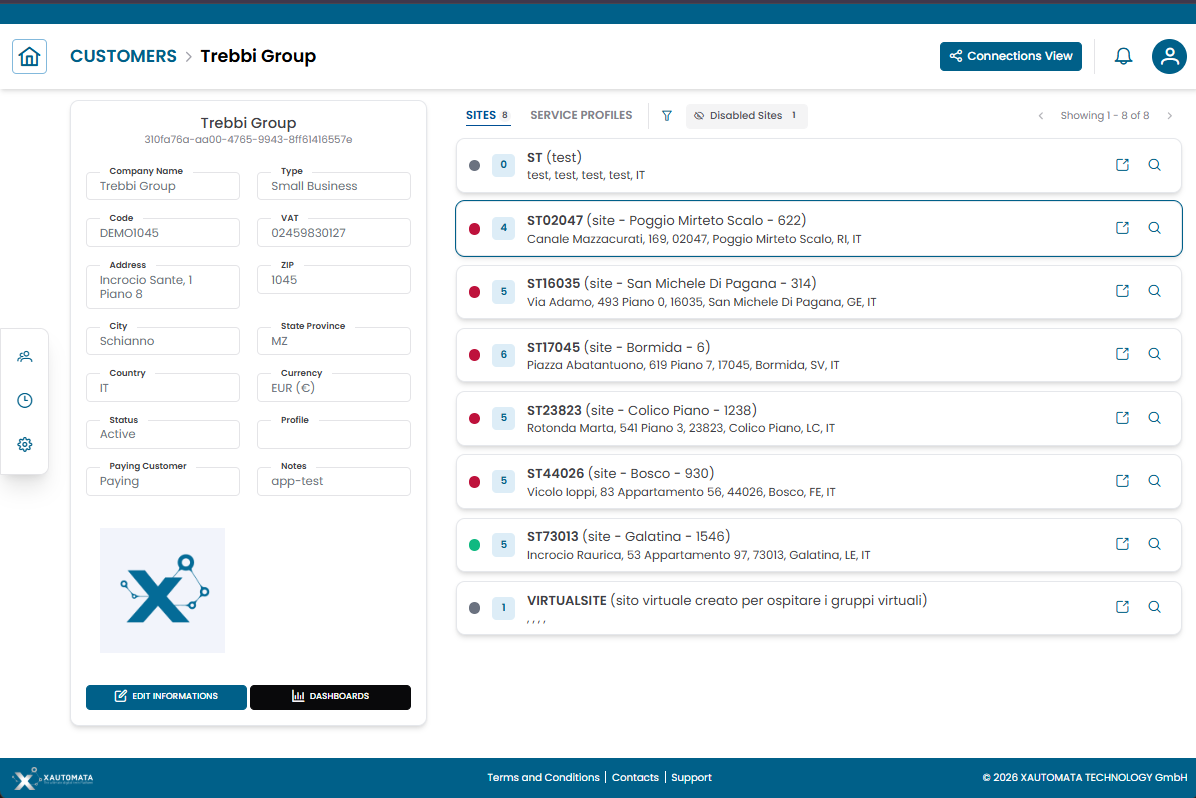Image resolution: width=1196 pixels, height=798 pixels.
Task: Click the Terms and Conditions footer link
Action: (x=543, y=777)
